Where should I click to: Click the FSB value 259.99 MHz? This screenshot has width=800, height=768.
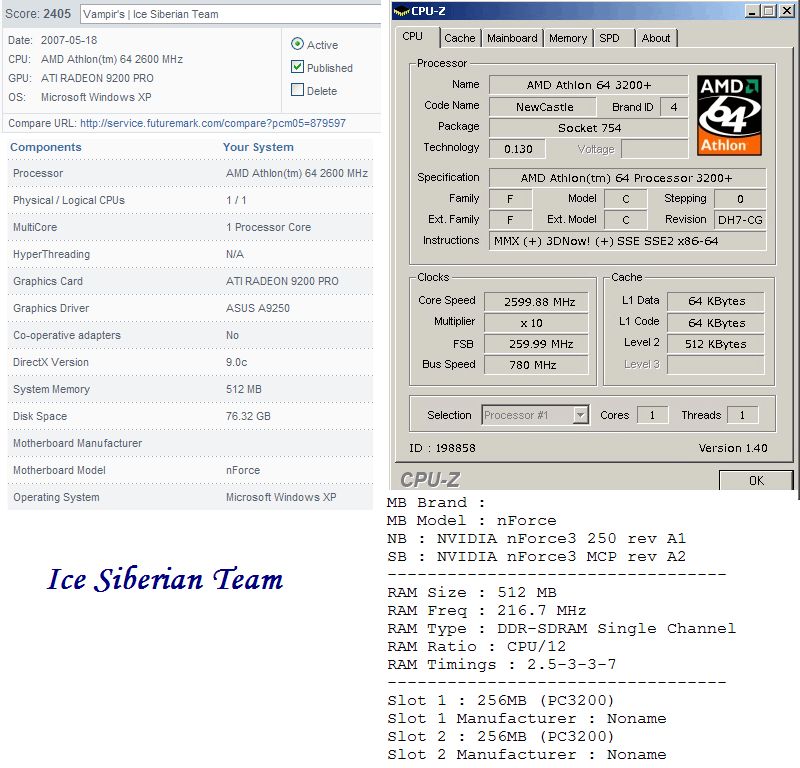536,344
